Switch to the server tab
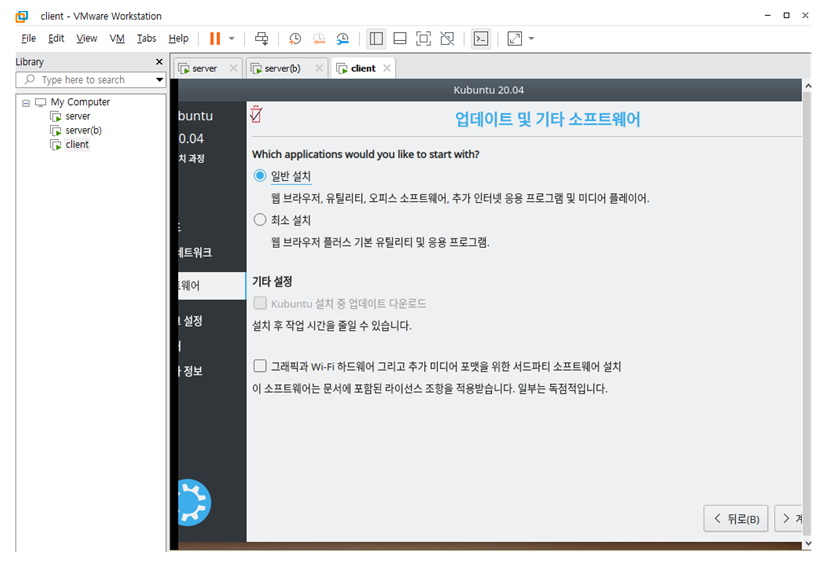The width and height of the screenshot is (830, 561). coord(204,69)
